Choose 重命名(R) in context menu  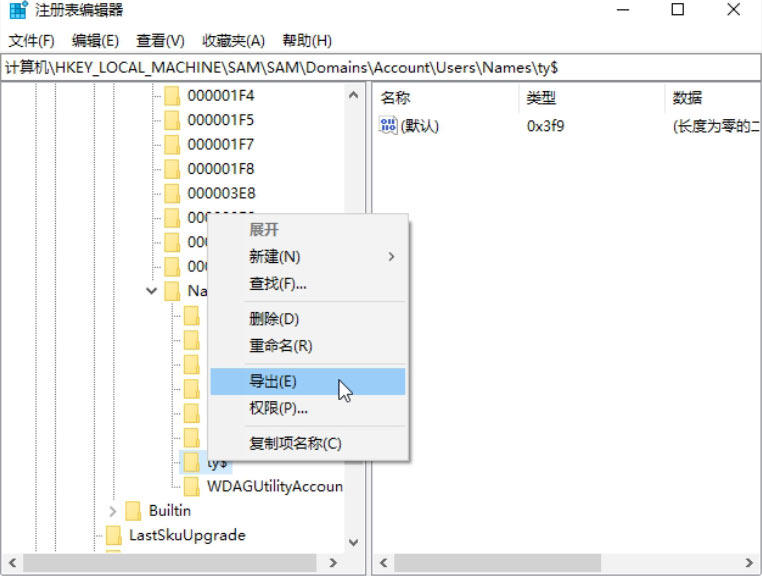[x=308, y=346]
